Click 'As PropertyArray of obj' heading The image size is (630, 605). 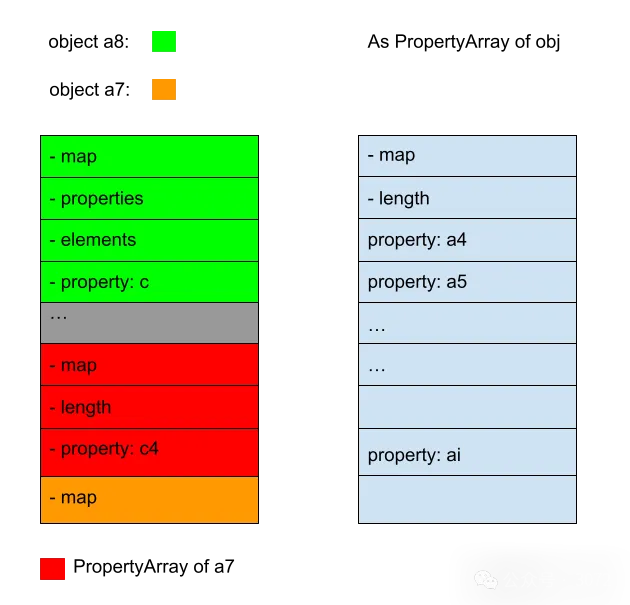pyautogui.click(x=464, y=42)
